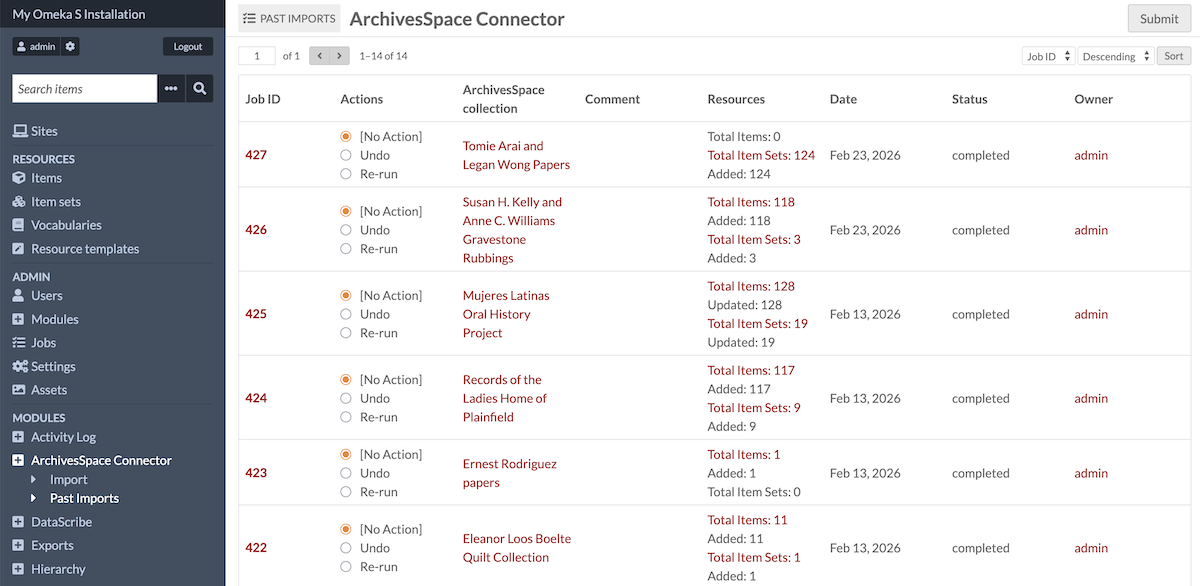Select Re-run for job 425
The image size is (1200, 586).
(346, 333)
